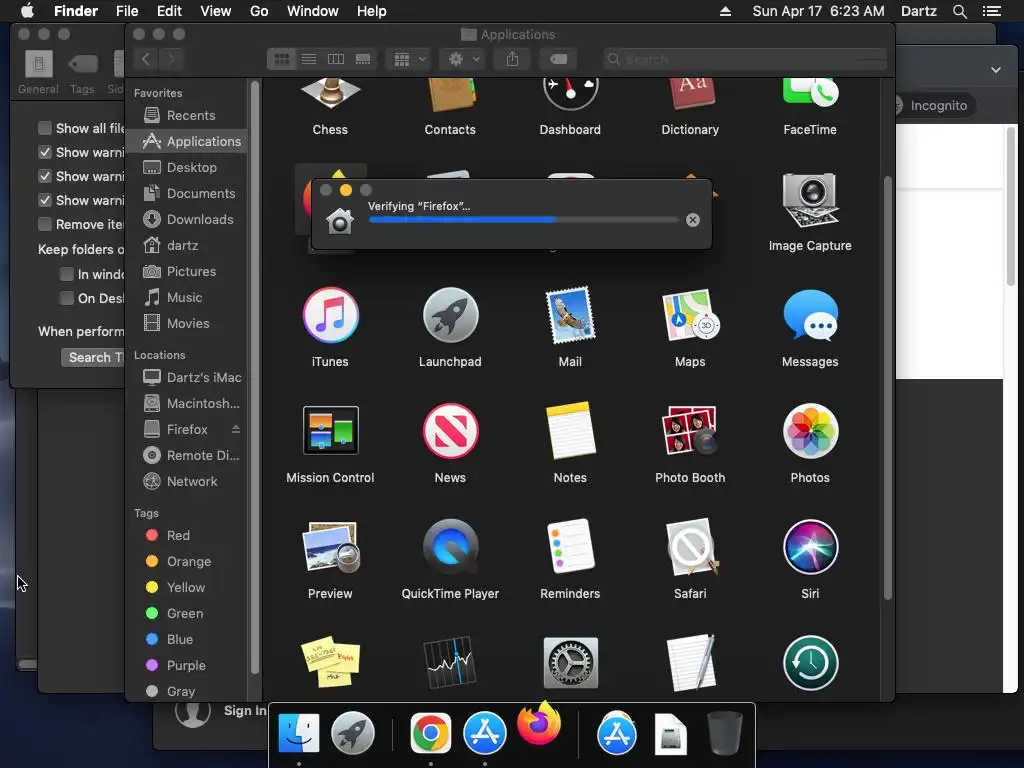Screen dimensions: 1024x768
Task: Select the Photo Booth app icon
Action: coord(690,431)
